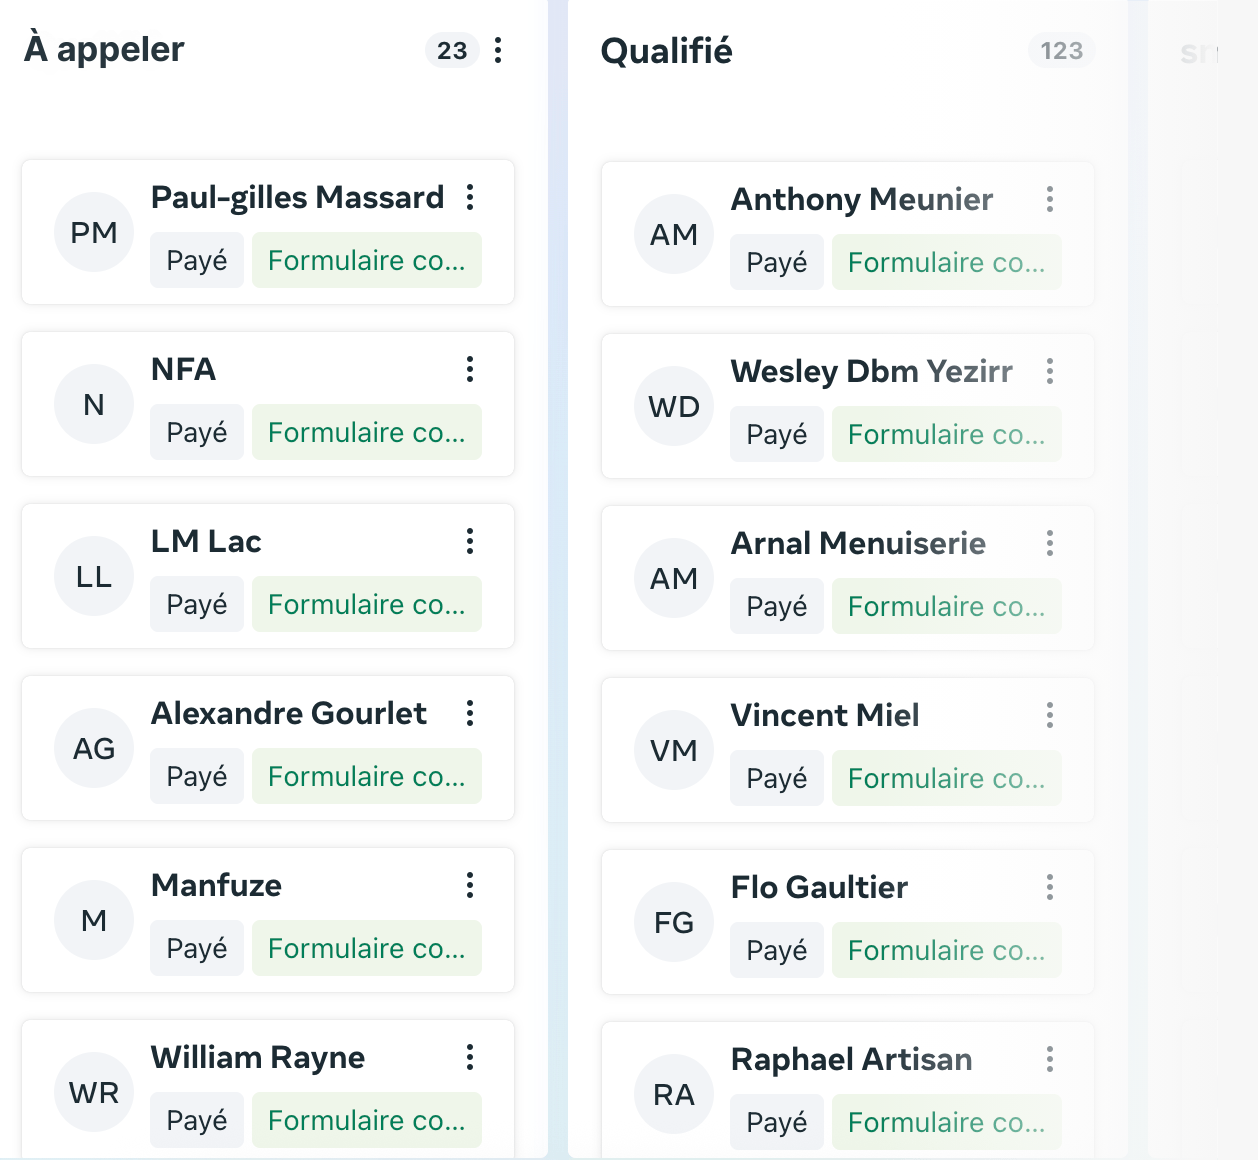Open three-dot menu on NFA card
1258x1160 pixels.
470,369
